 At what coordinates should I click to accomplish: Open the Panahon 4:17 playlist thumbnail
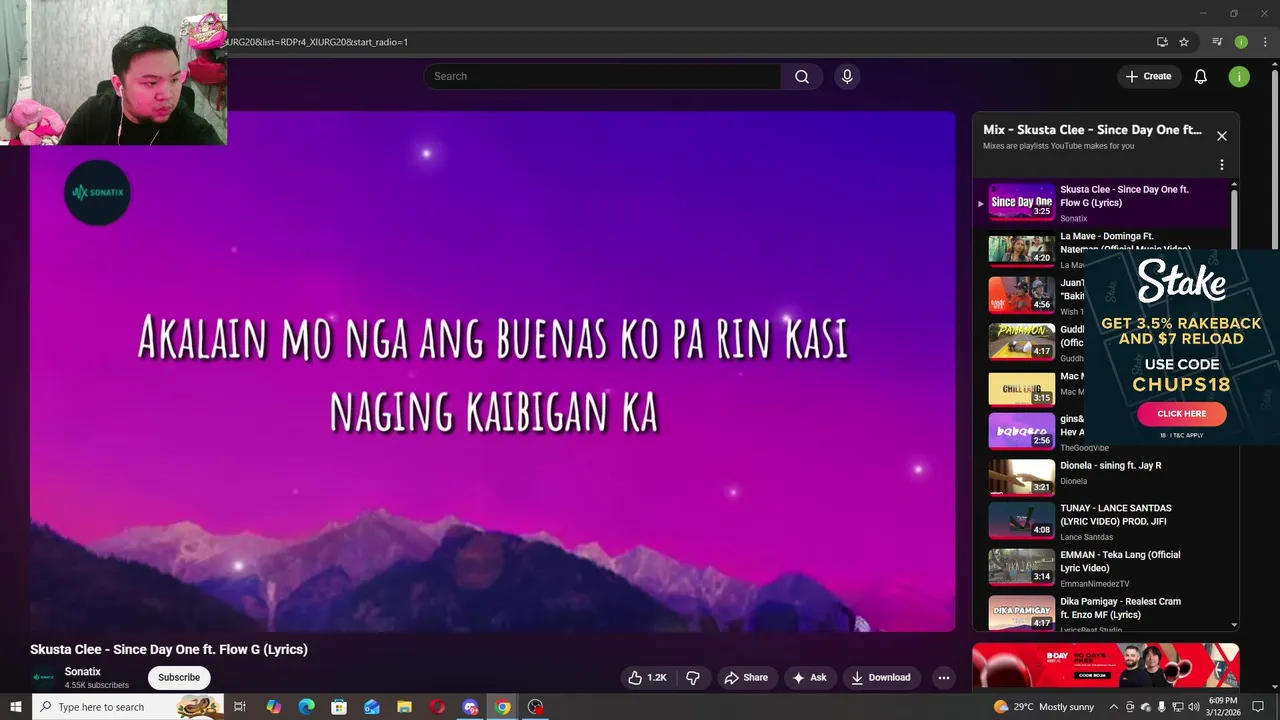pos(1021,342)
